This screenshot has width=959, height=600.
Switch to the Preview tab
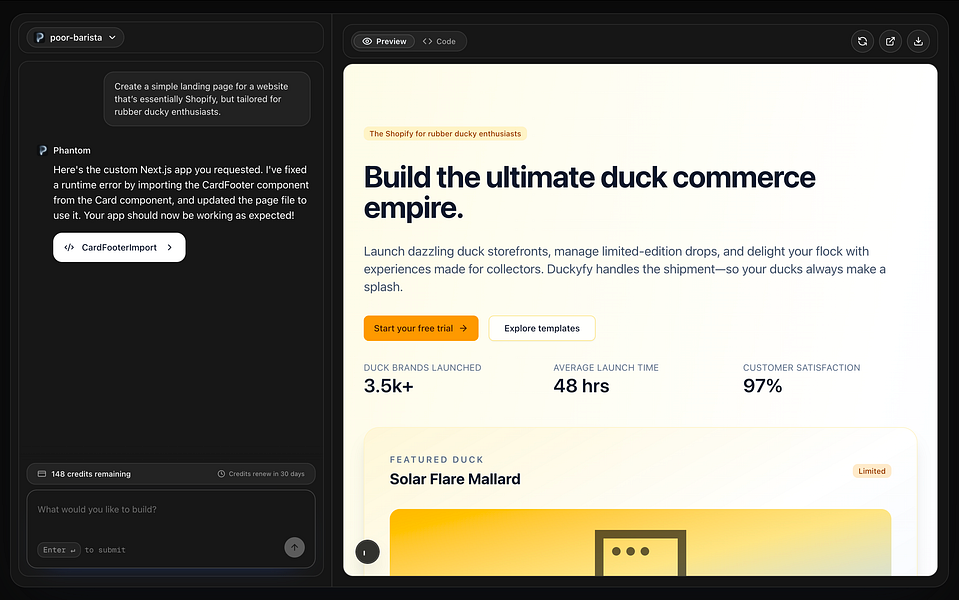(384, 42)
